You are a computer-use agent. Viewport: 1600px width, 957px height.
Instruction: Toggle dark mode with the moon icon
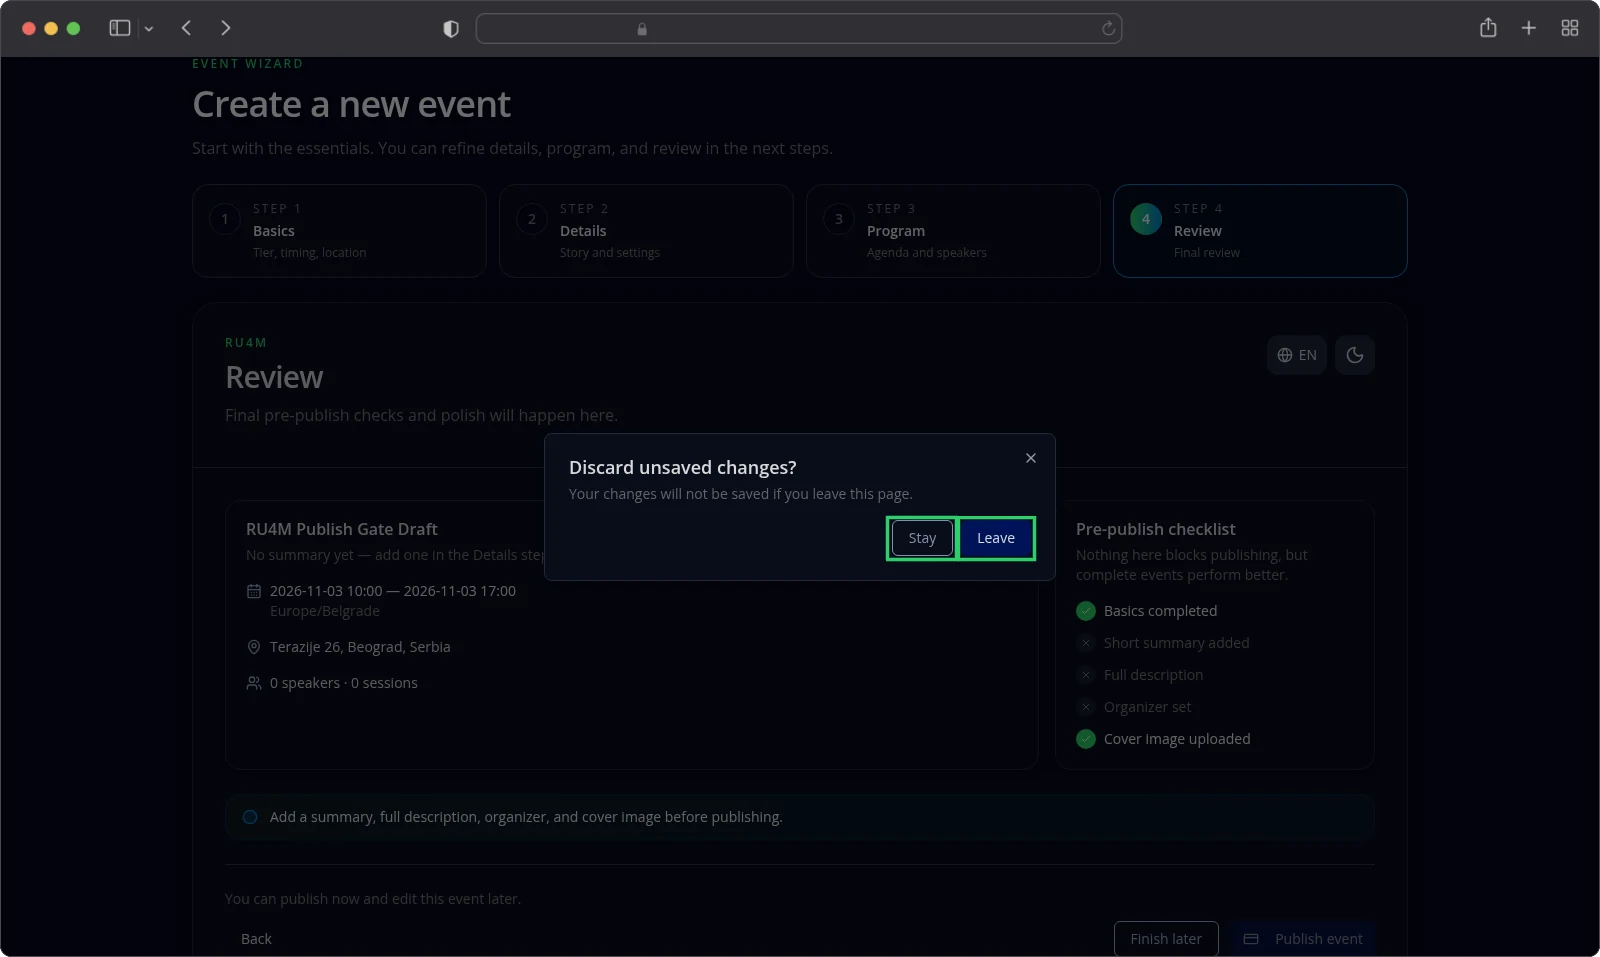1355,355
